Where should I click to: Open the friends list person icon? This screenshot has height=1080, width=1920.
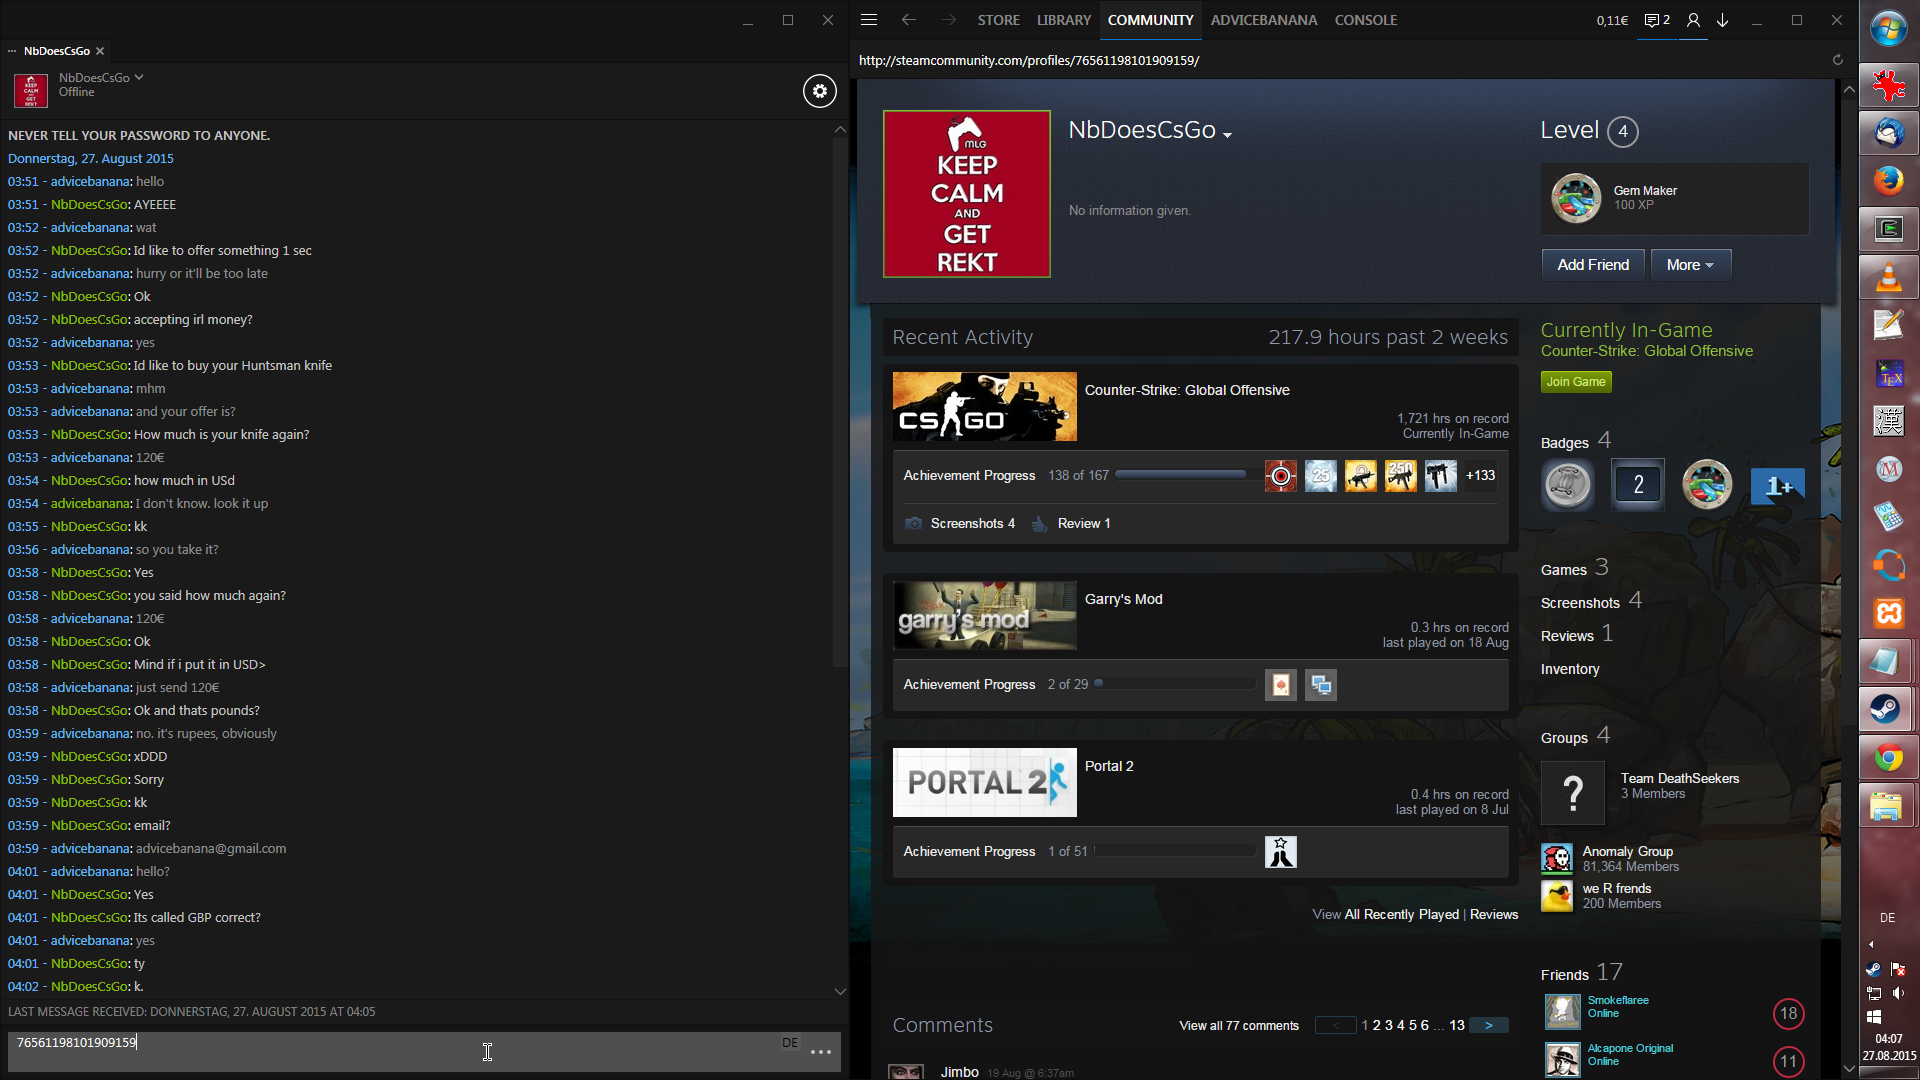pyautogui.click(x=1693, y=20)
